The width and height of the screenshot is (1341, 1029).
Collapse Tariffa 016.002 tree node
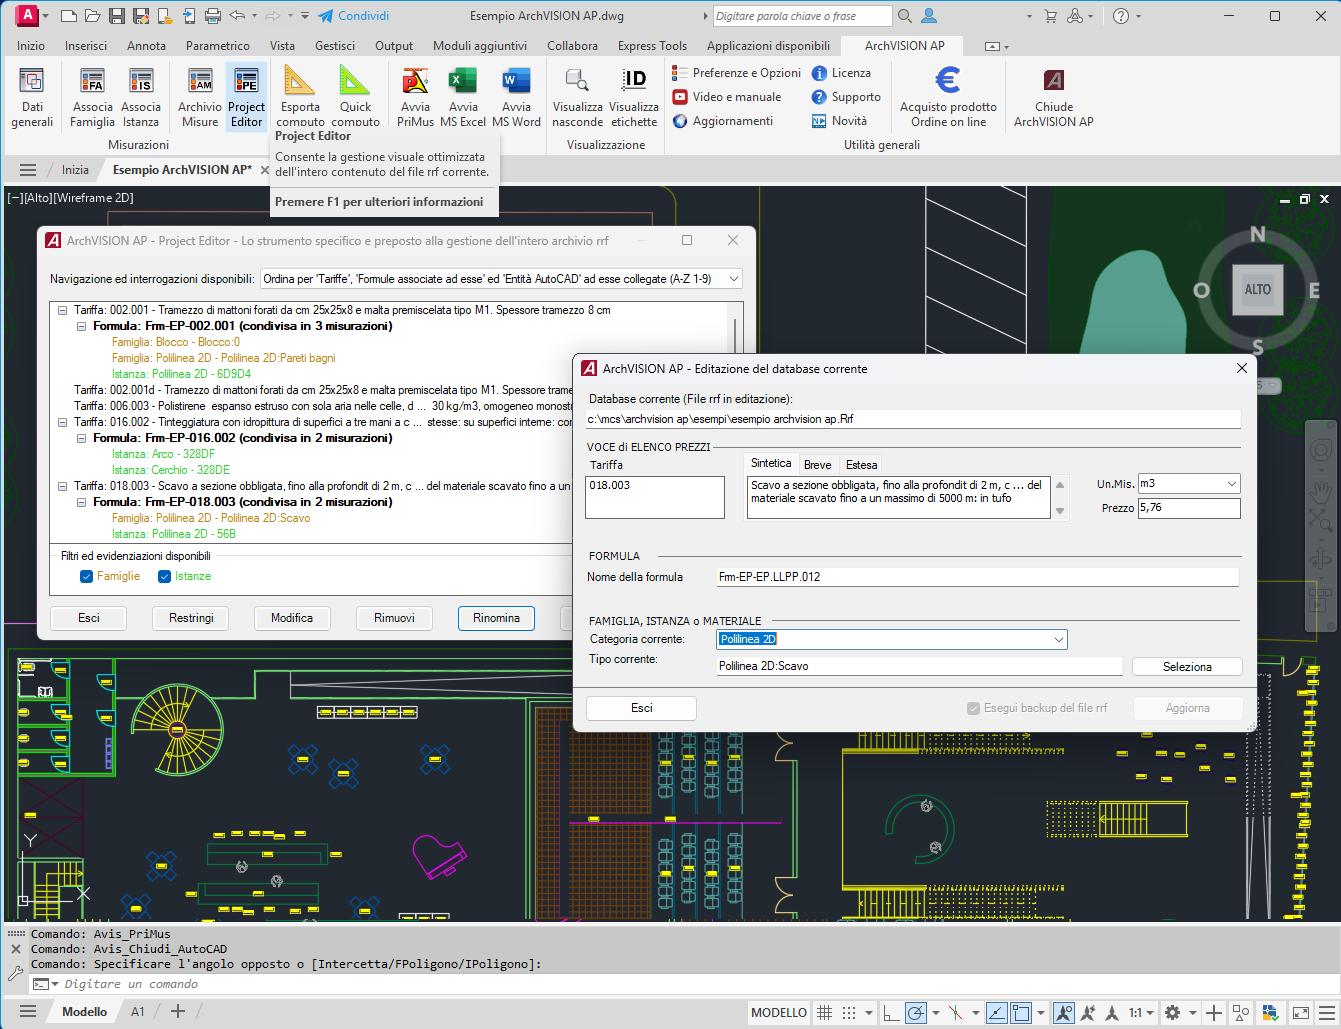coord(63,422)
